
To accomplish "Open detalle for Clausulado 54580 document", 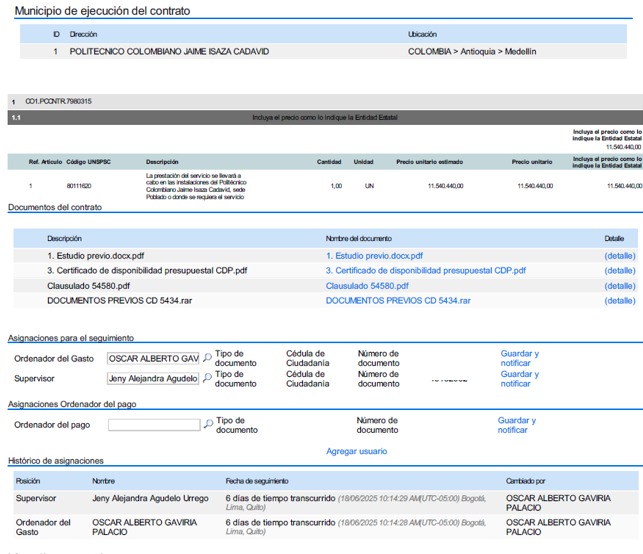I will click(619, 285).
